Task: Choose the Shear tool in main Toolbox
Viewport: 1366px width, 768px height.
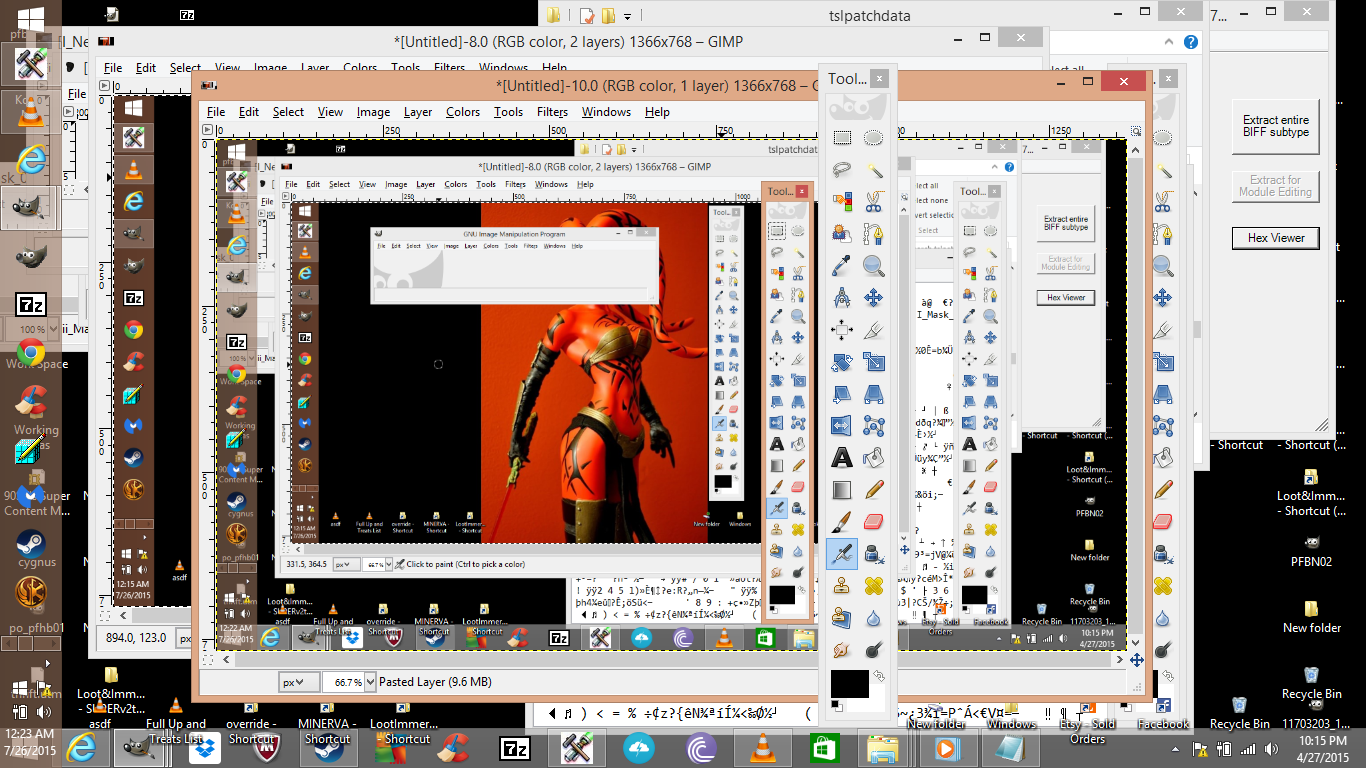Action: 842,394
